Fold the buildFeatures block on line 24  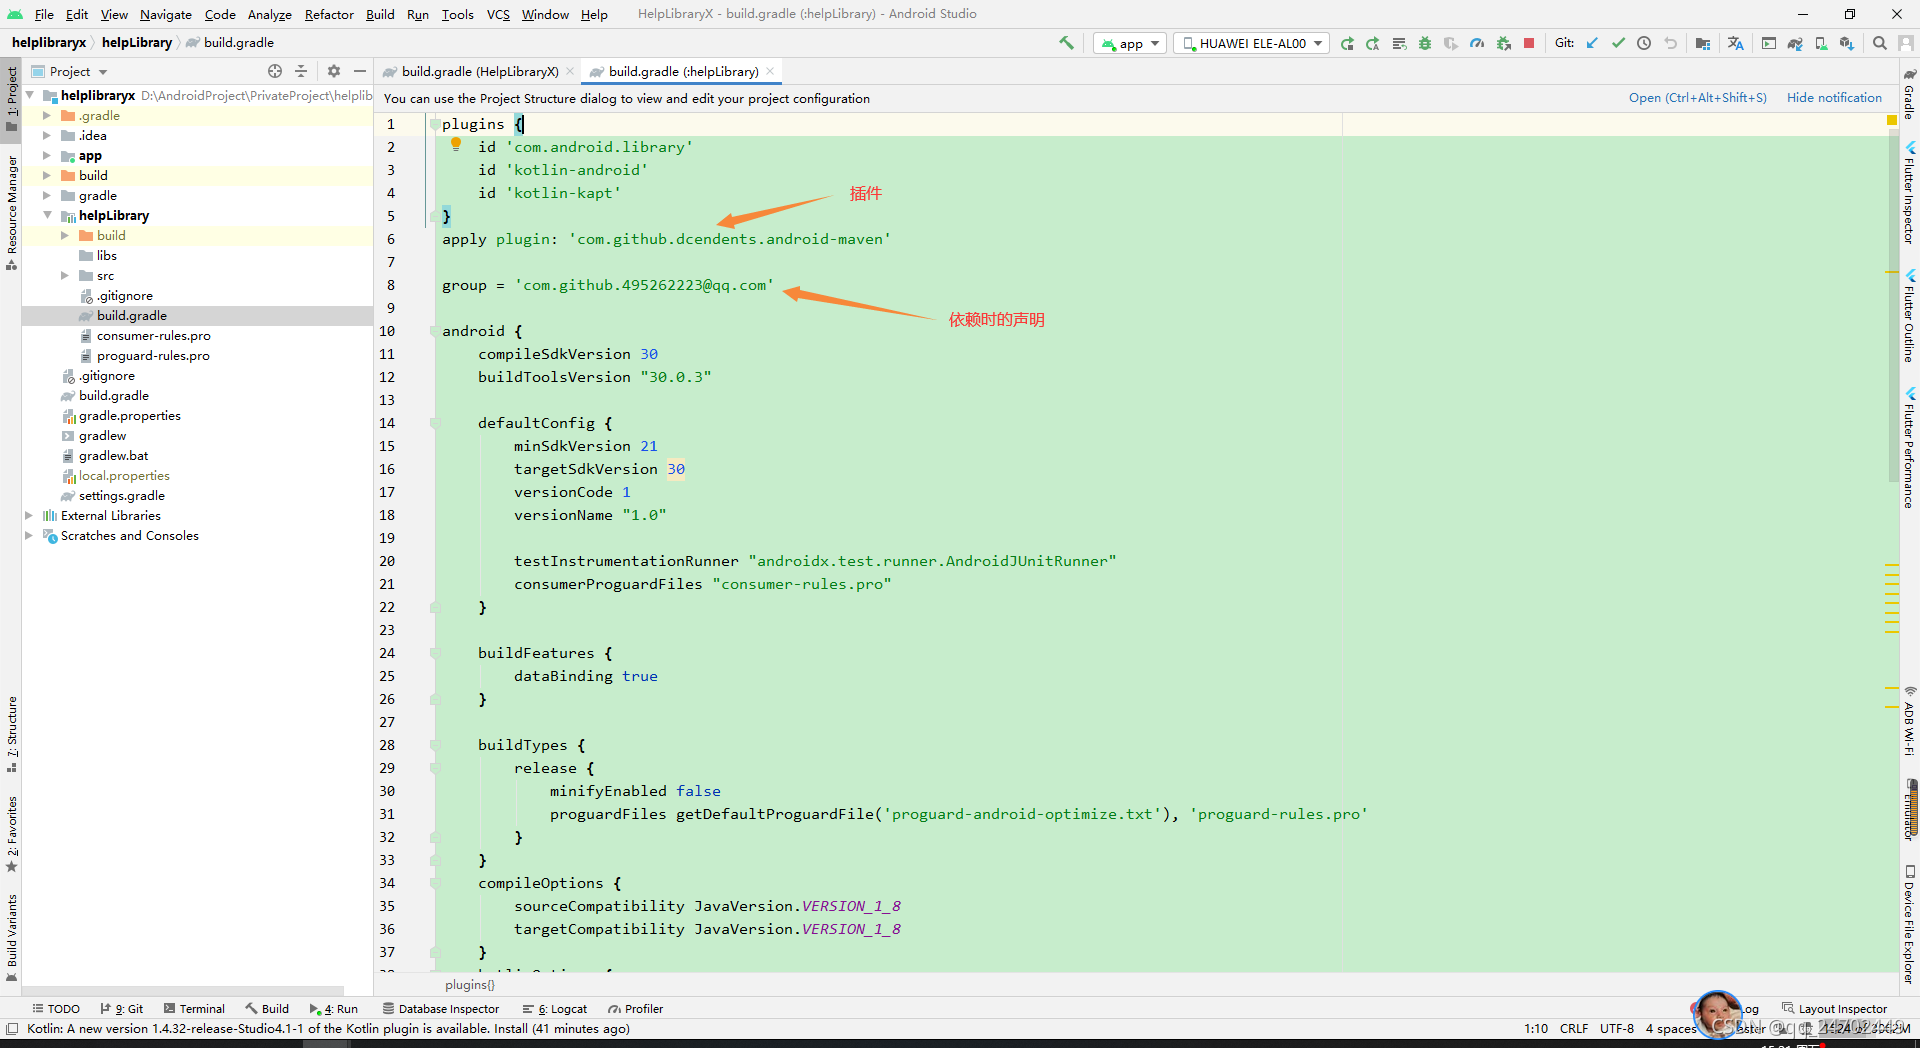pyautogui.click(x=434, y=653)
